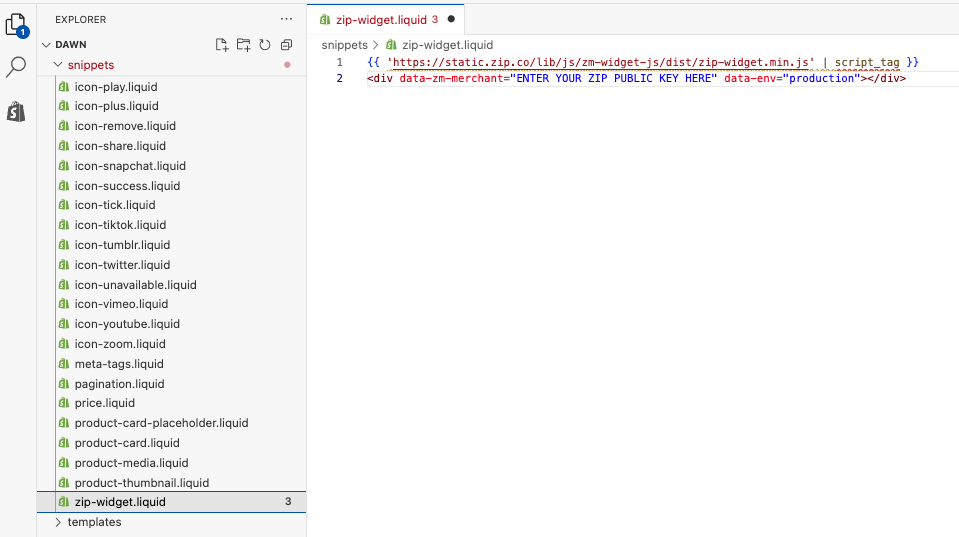Click the data-env production value

pyautogui.click(x=821, y=78)
